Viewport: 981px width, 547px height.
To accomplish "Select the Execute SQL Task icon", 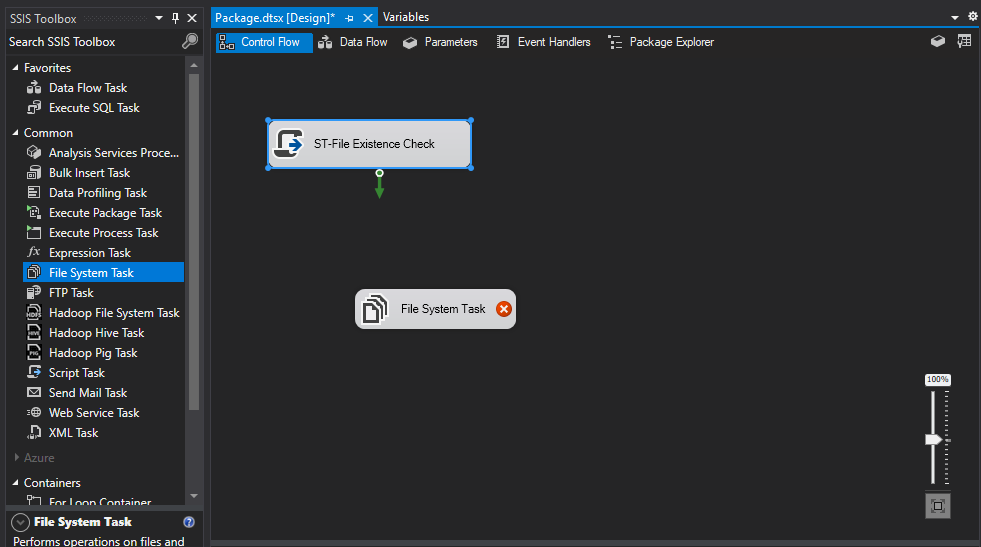I will [34, 108].
